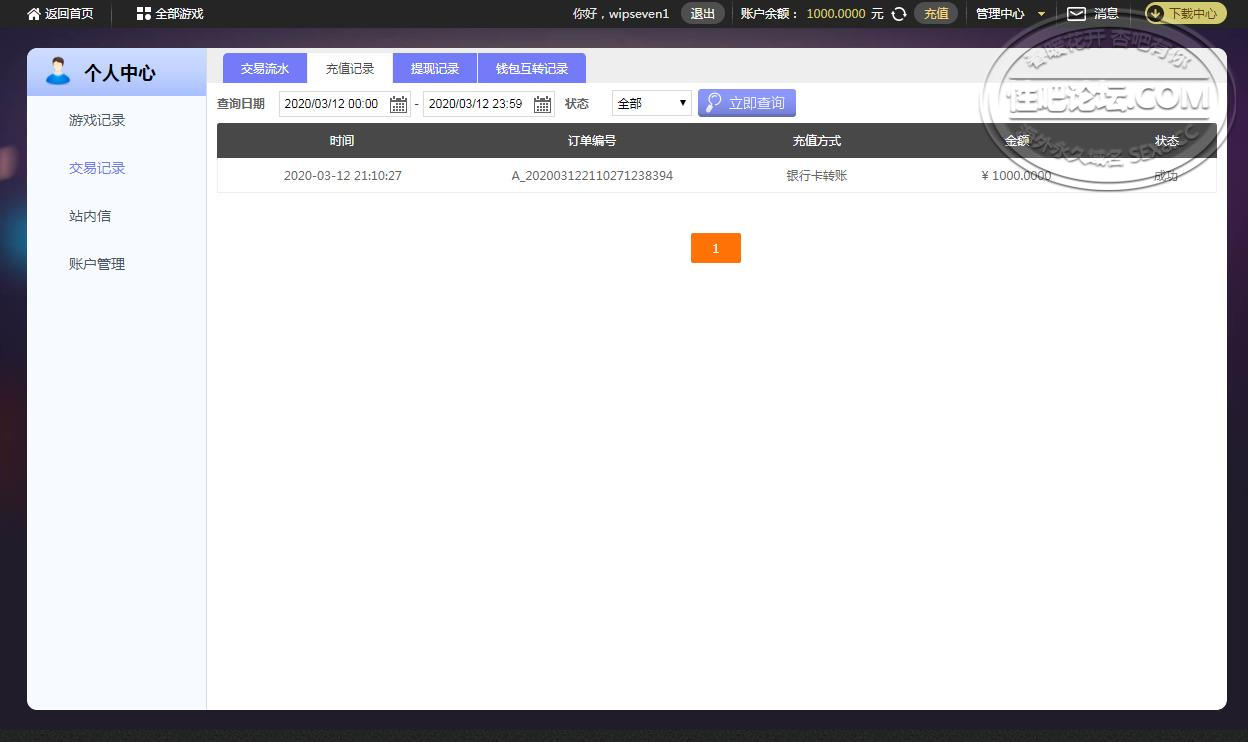This screenshot has width=1248, height=742.
Task: Open the 管理中心 menu label
Action: (1000, 14)
